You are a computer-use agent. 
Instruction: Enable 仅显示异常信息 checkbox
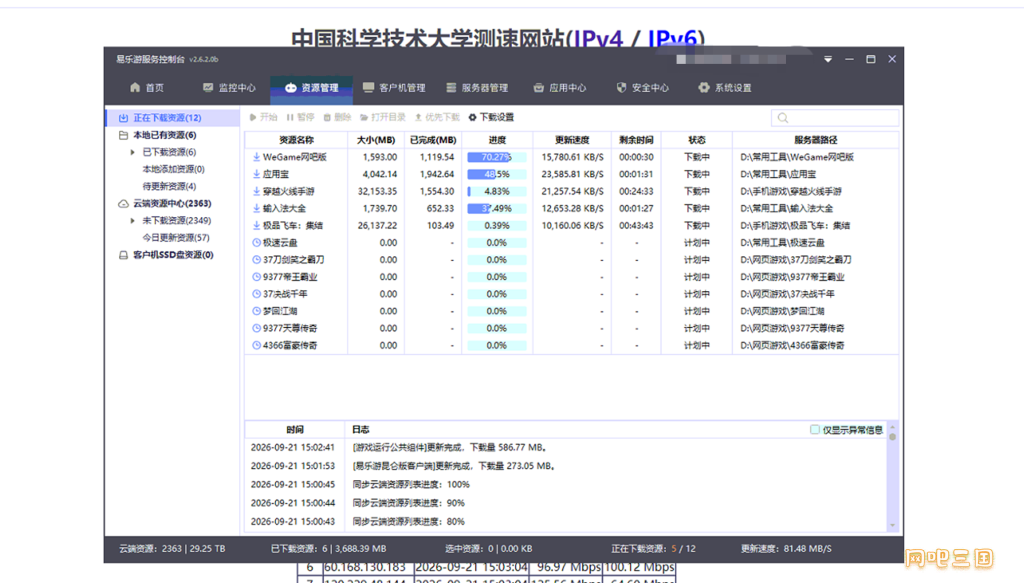(814, 430)
